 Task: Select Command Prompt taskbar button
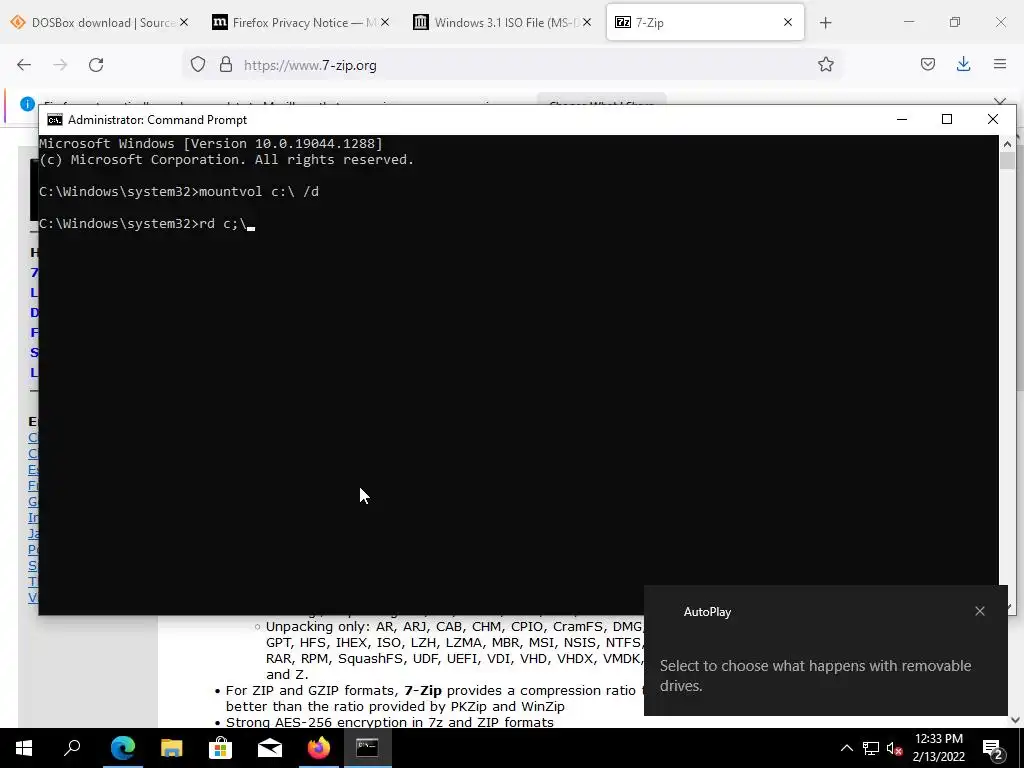point(367,748)
